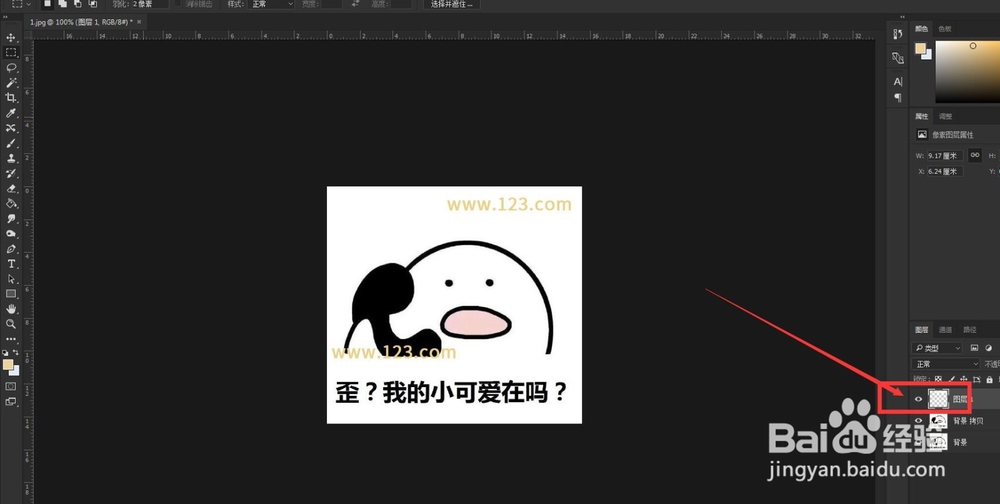Select the Brush tool

[x=11, y=144]
